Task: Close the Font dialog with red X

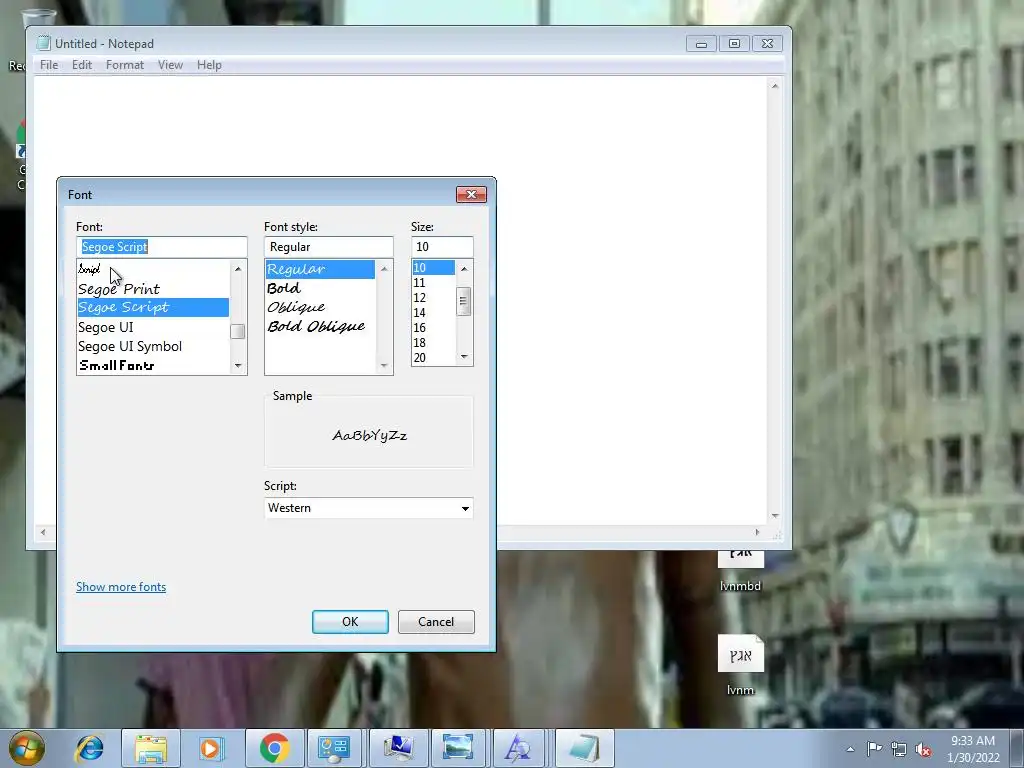Action: coord(471,195)
